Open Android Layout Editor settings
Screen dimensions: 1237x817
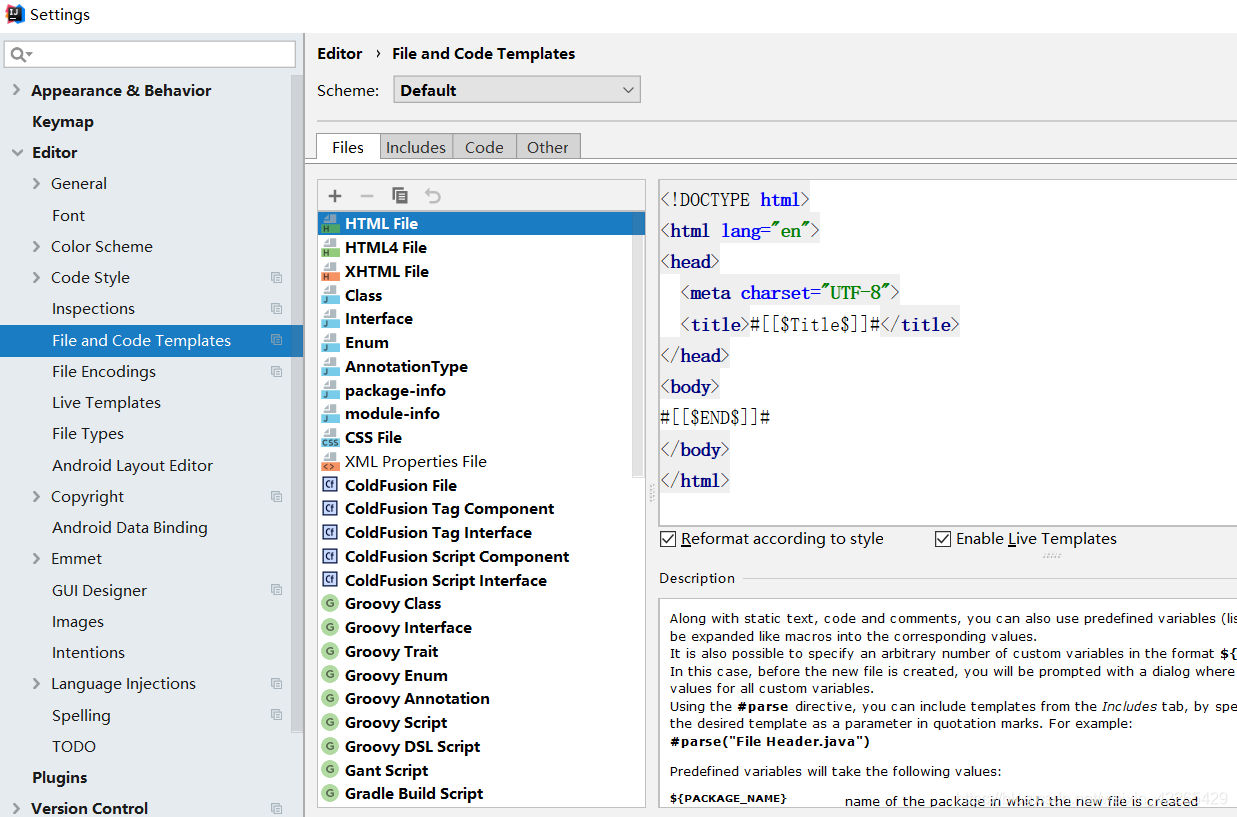click(x=132, y=466)
